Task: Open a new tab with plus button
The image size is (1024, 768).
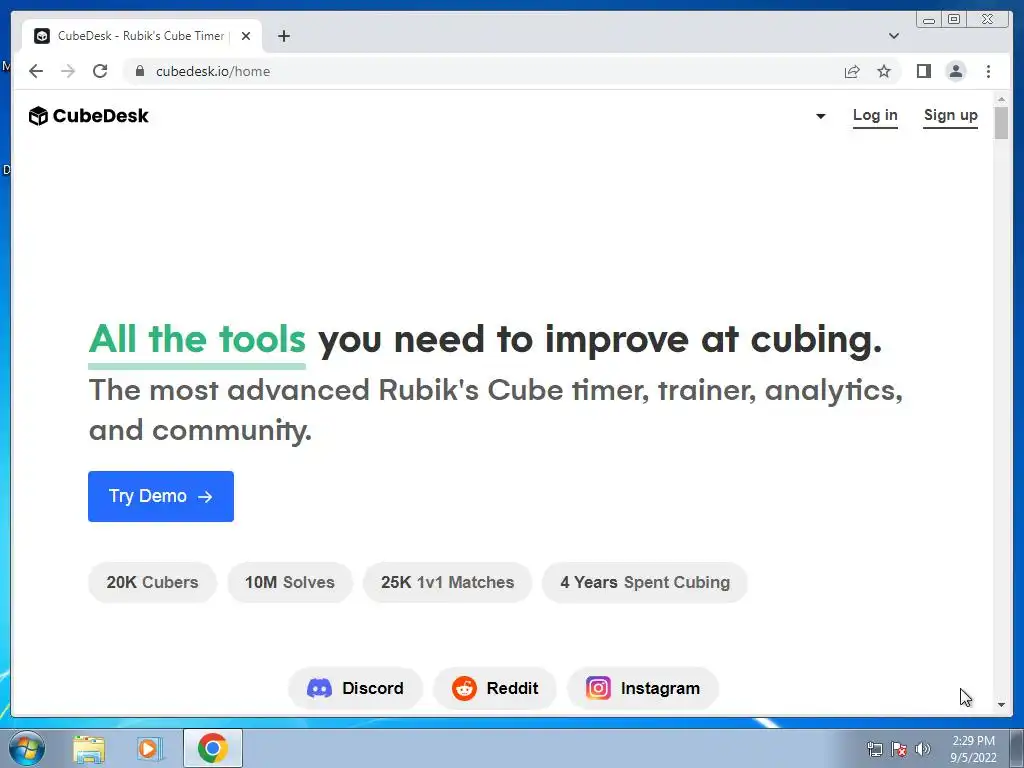Action: coord(283,36)
